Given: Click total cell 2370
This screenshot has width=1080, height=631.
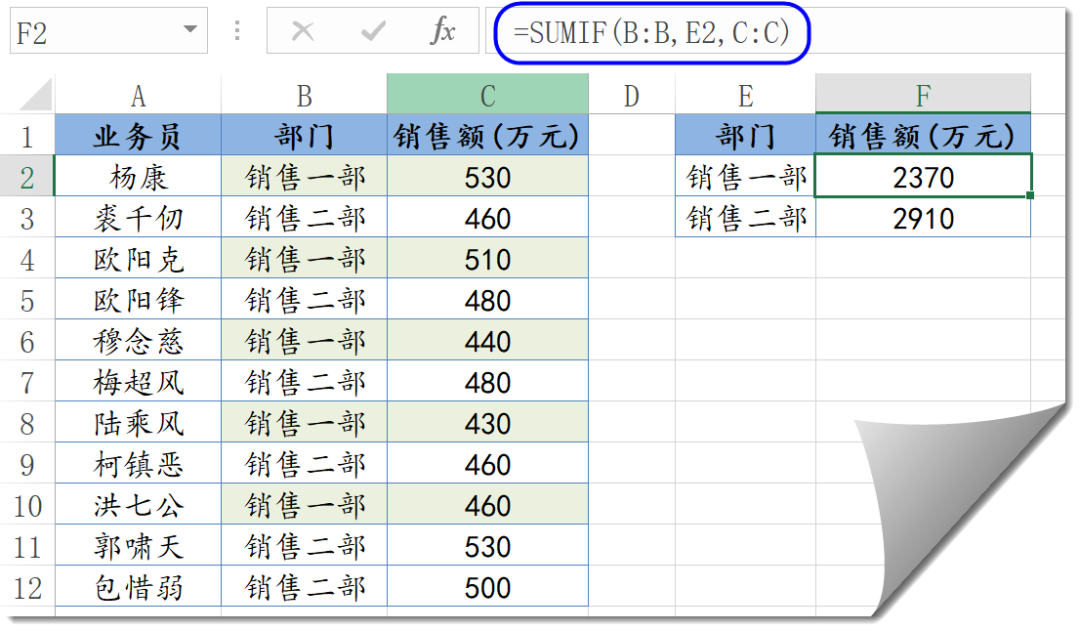Looking at the screenshot, I should pos(923,177).
